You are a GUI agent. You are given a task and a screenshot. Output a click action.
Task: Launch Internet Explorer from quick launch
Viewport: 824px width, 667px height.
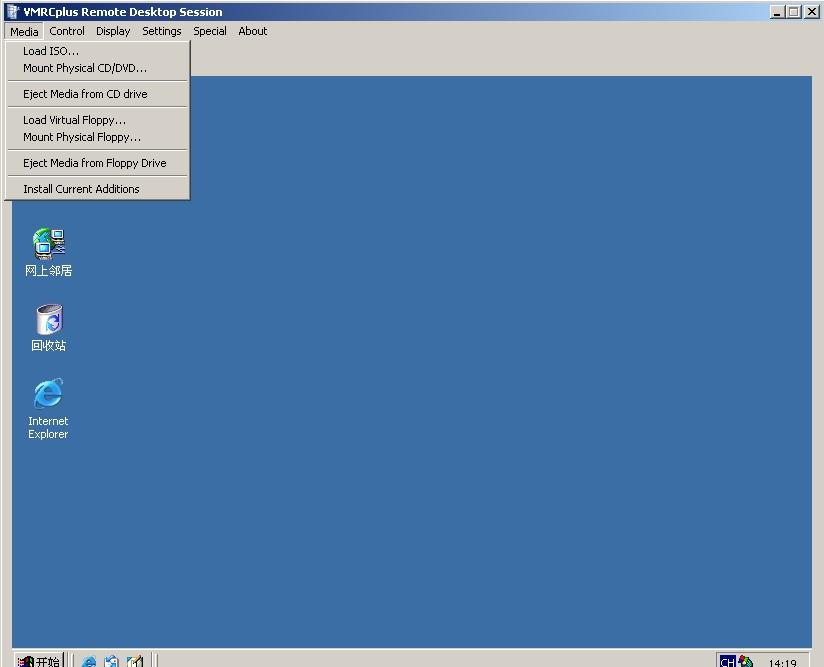[x=89, y=661]
